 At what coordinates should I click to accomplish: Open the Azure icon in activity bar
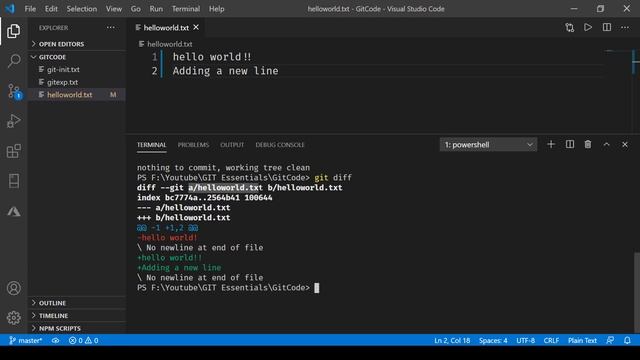tap(13, 211)
